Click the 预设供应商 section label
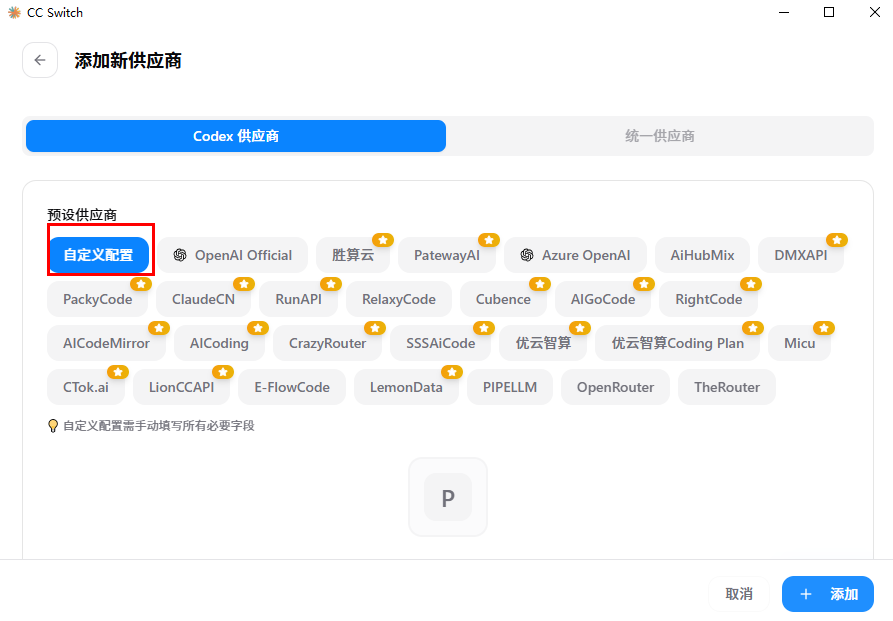Image resolution: width=893 pixels, height=621 pixels. click(82, 215)
